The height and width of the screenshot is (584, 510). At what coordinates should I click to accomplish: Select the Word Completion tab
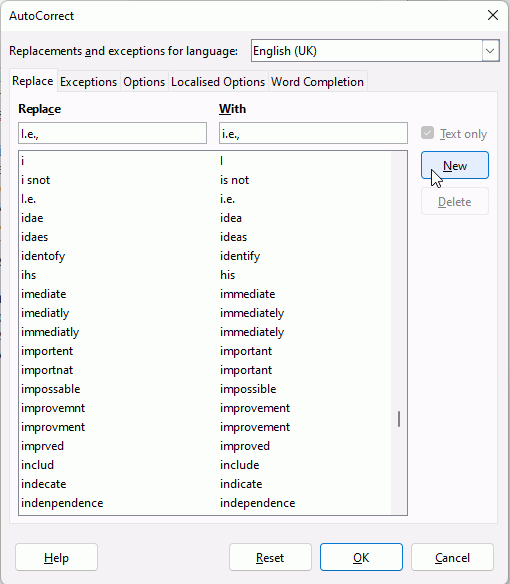(x=317, y=82)
